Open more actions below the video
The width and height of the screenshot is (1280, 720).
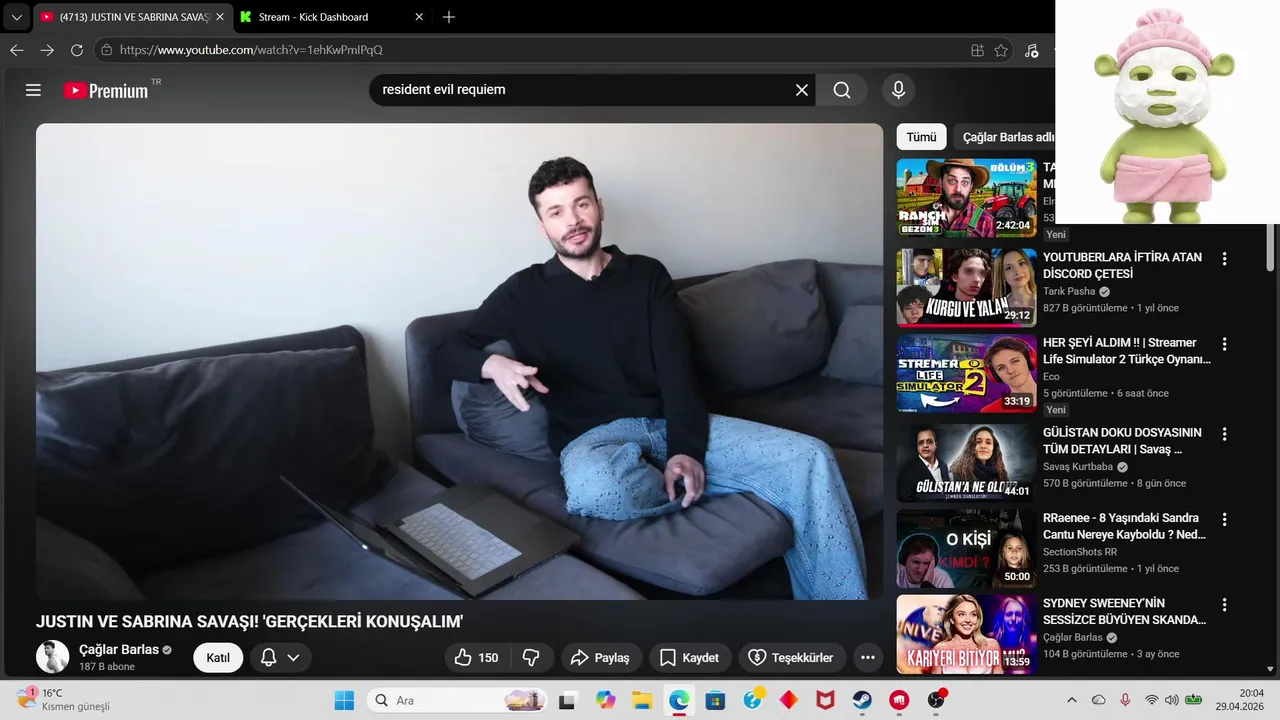click(868, 657)
